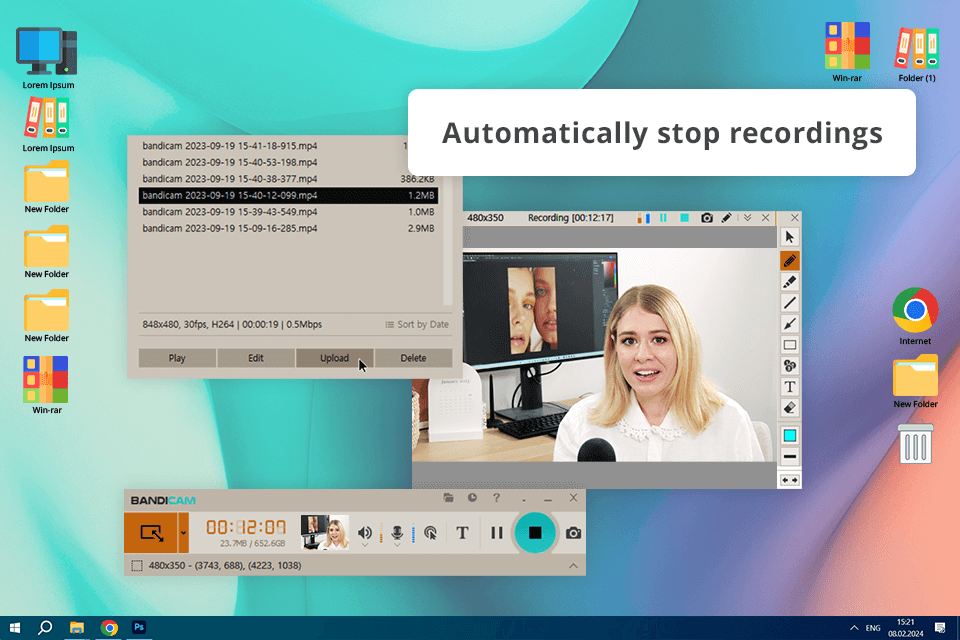The width and height of the screenshot is (960, 640).
Task: Open the Bandicam output folder icon
Action: (x=449, y=498)
